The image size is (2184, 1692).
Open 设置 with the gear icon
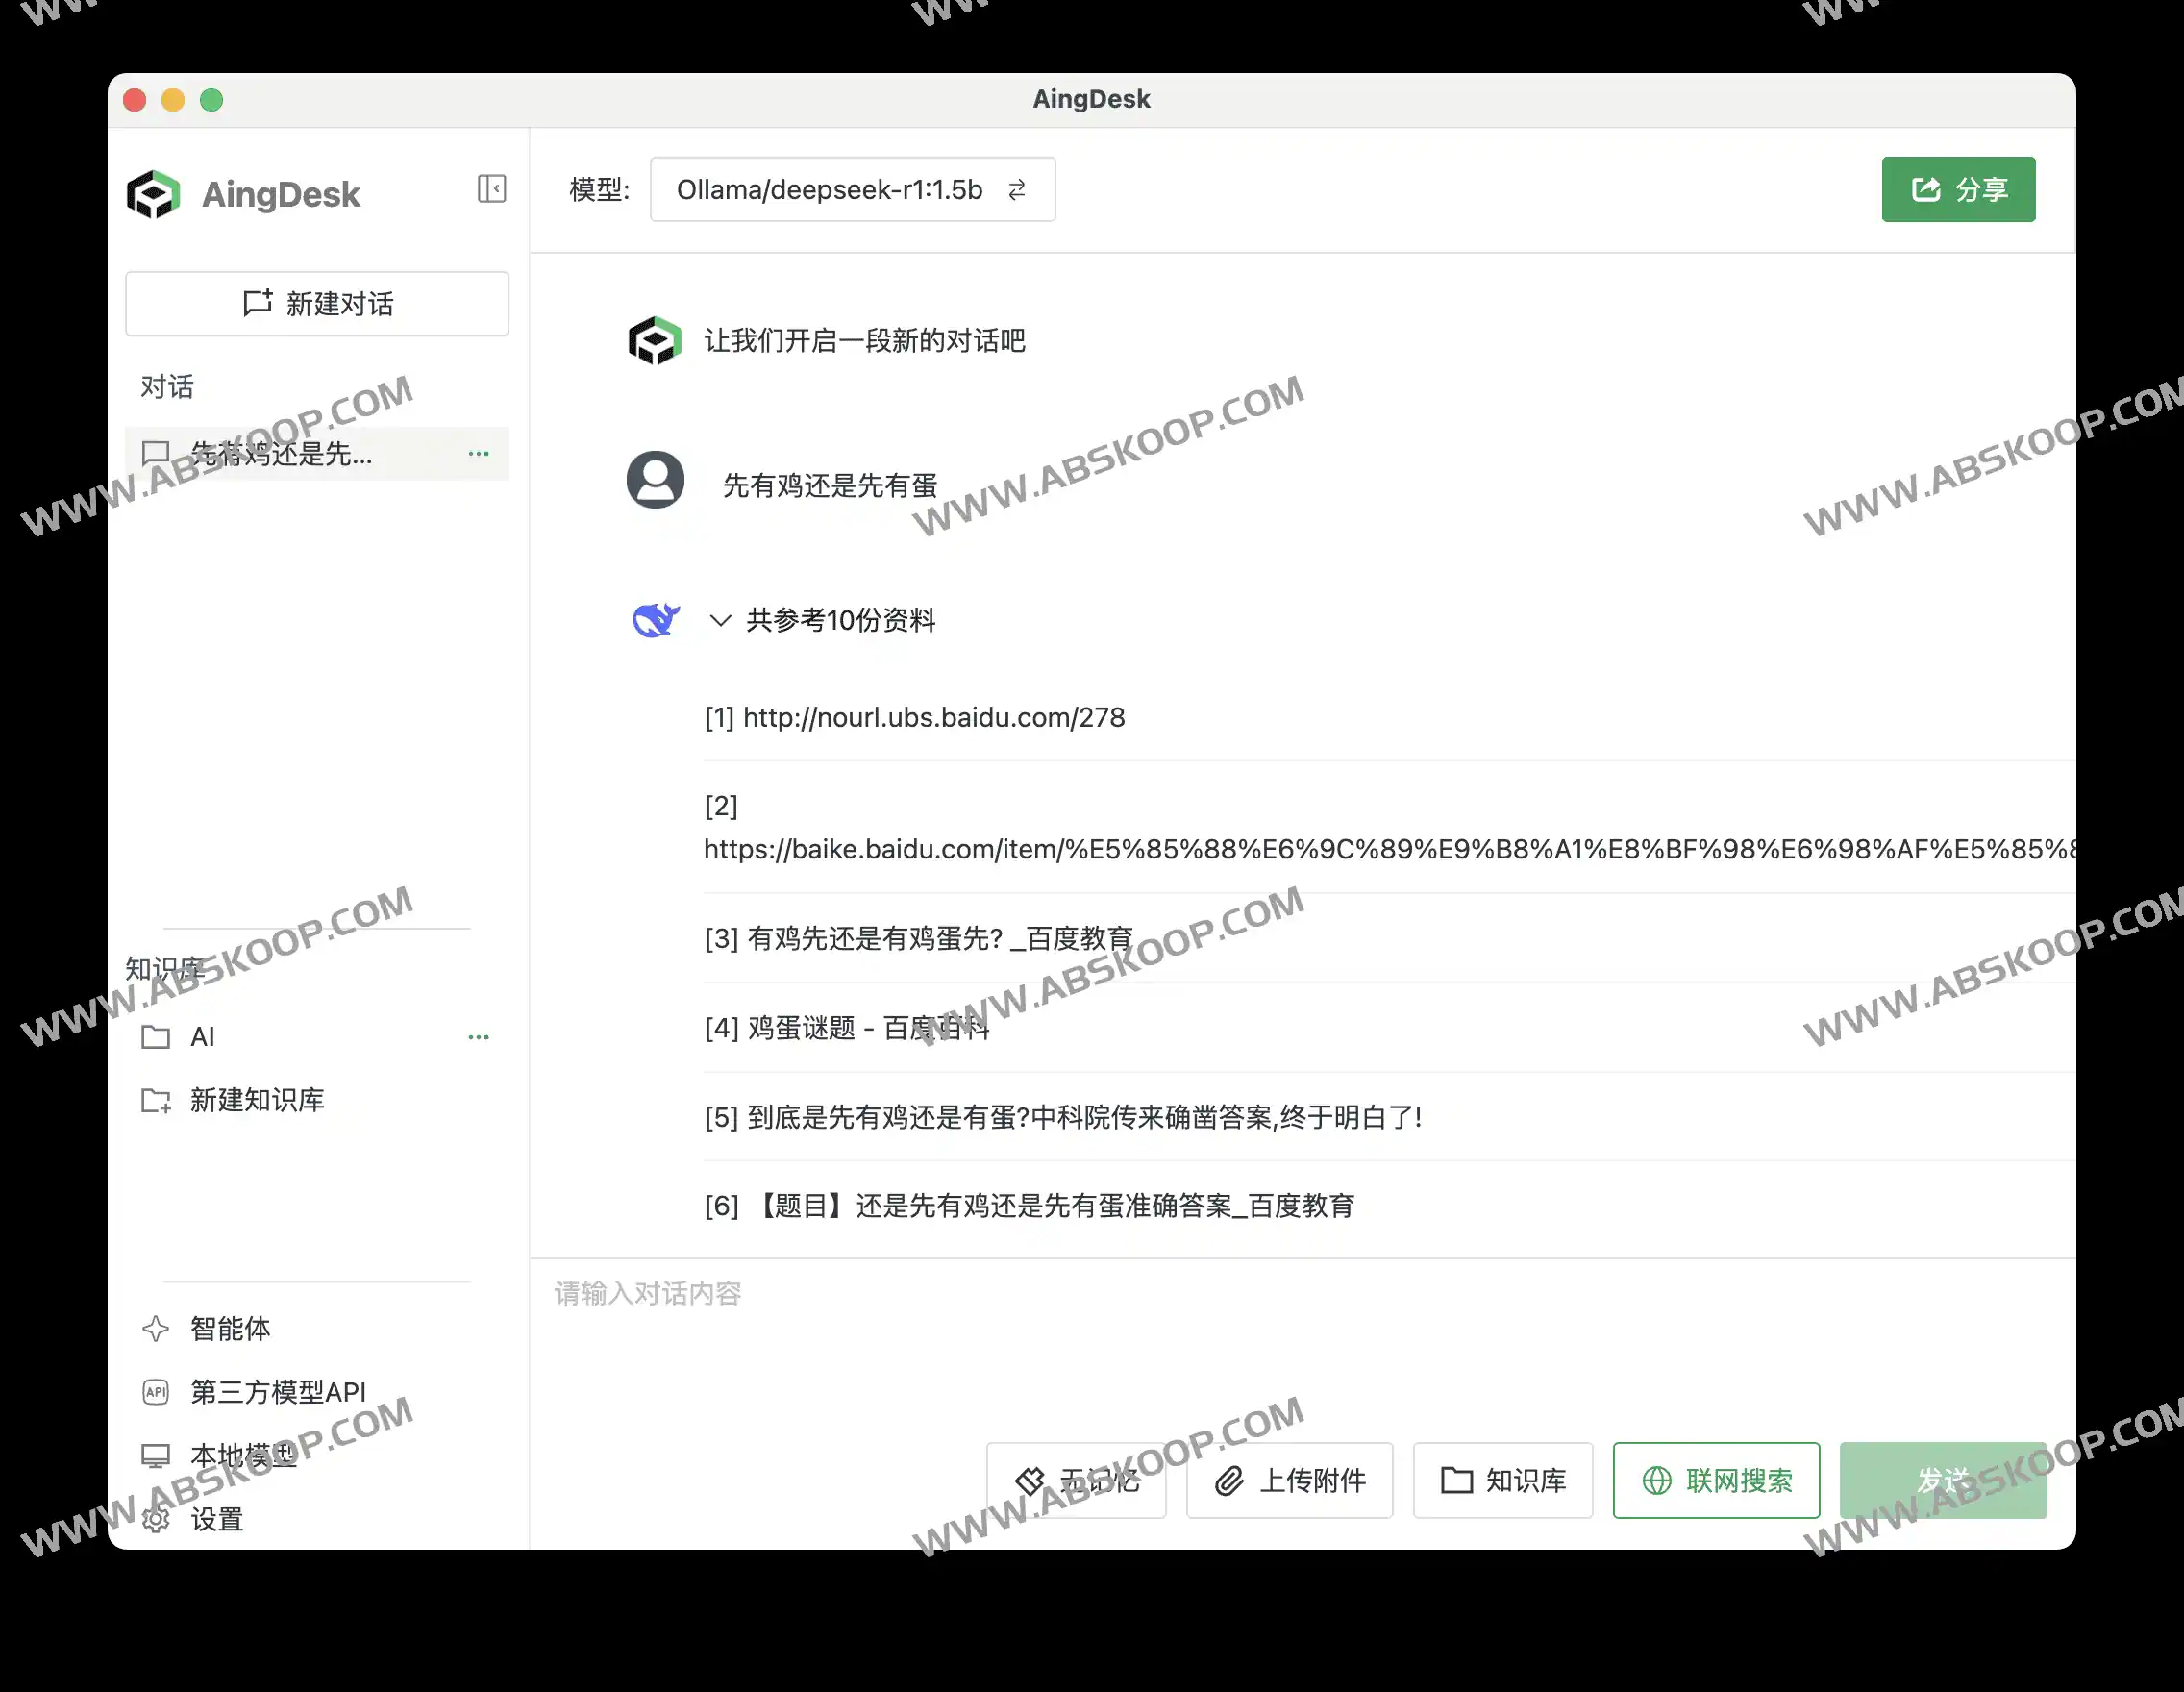pyautogui.click(x=157, y=1519)
